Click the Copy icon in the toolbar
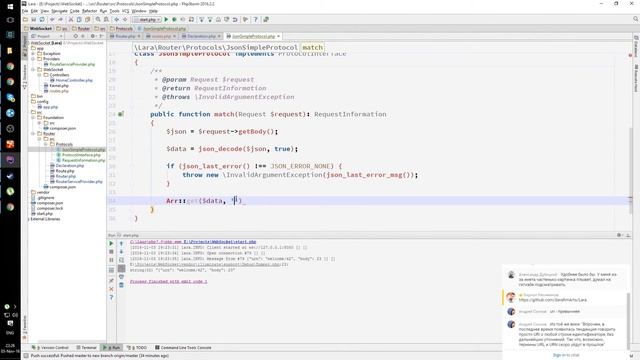 [79, 20]
